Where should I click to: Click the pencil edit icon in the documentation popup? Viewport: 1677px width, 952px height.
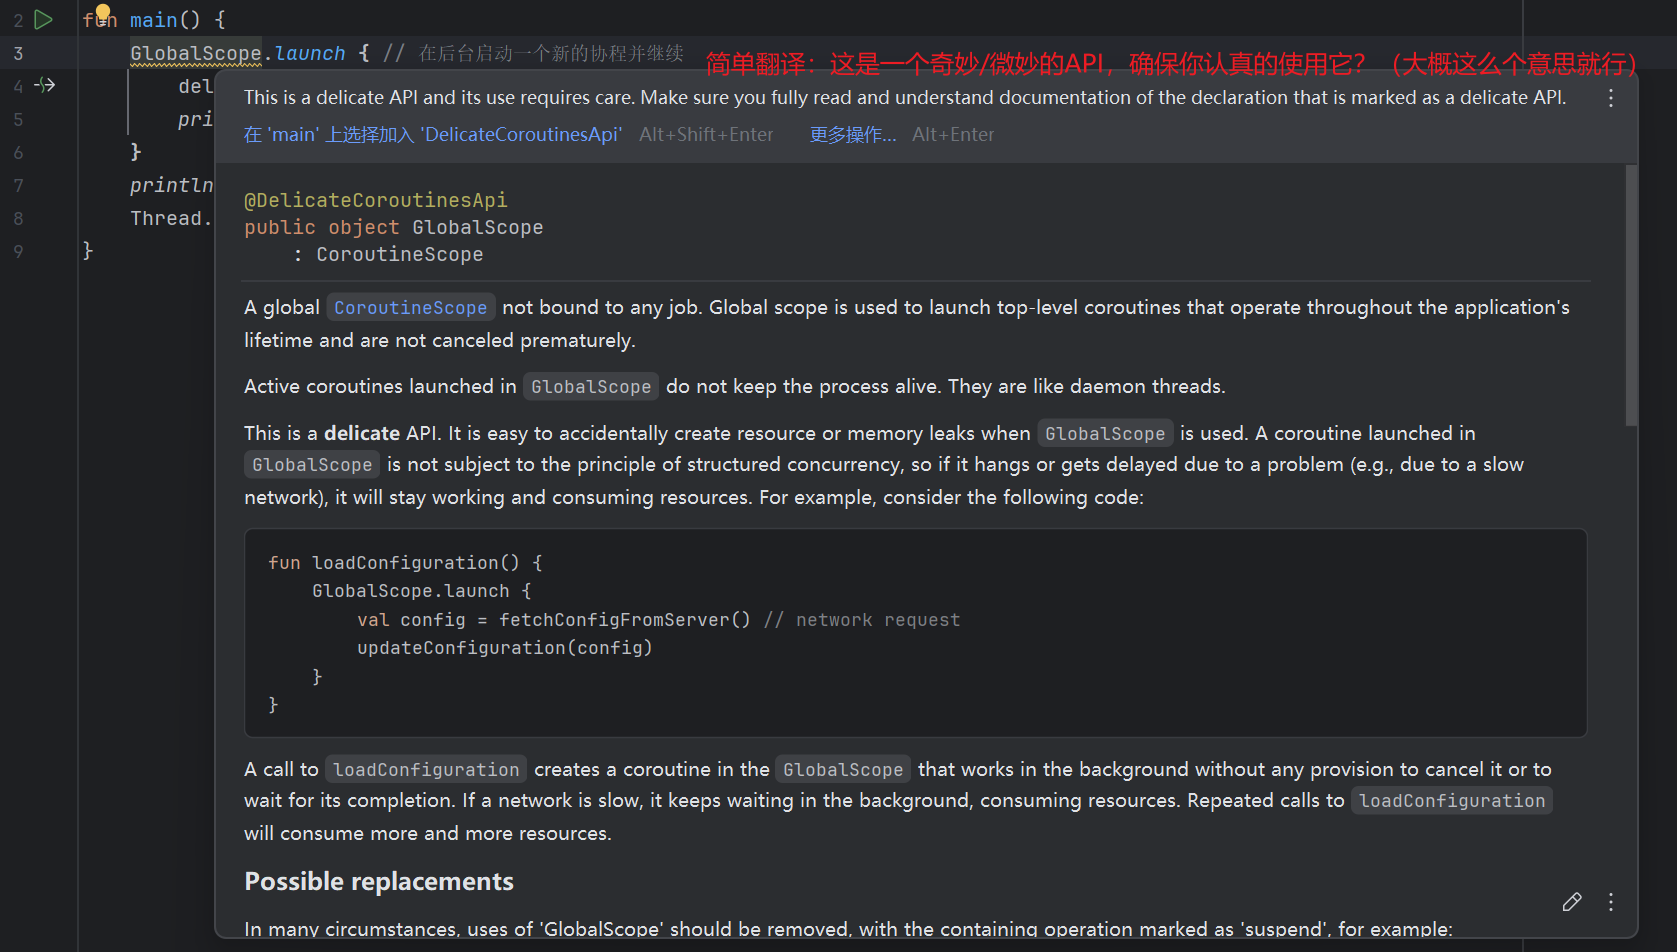pyautogui.click(x=1572, y=902)
